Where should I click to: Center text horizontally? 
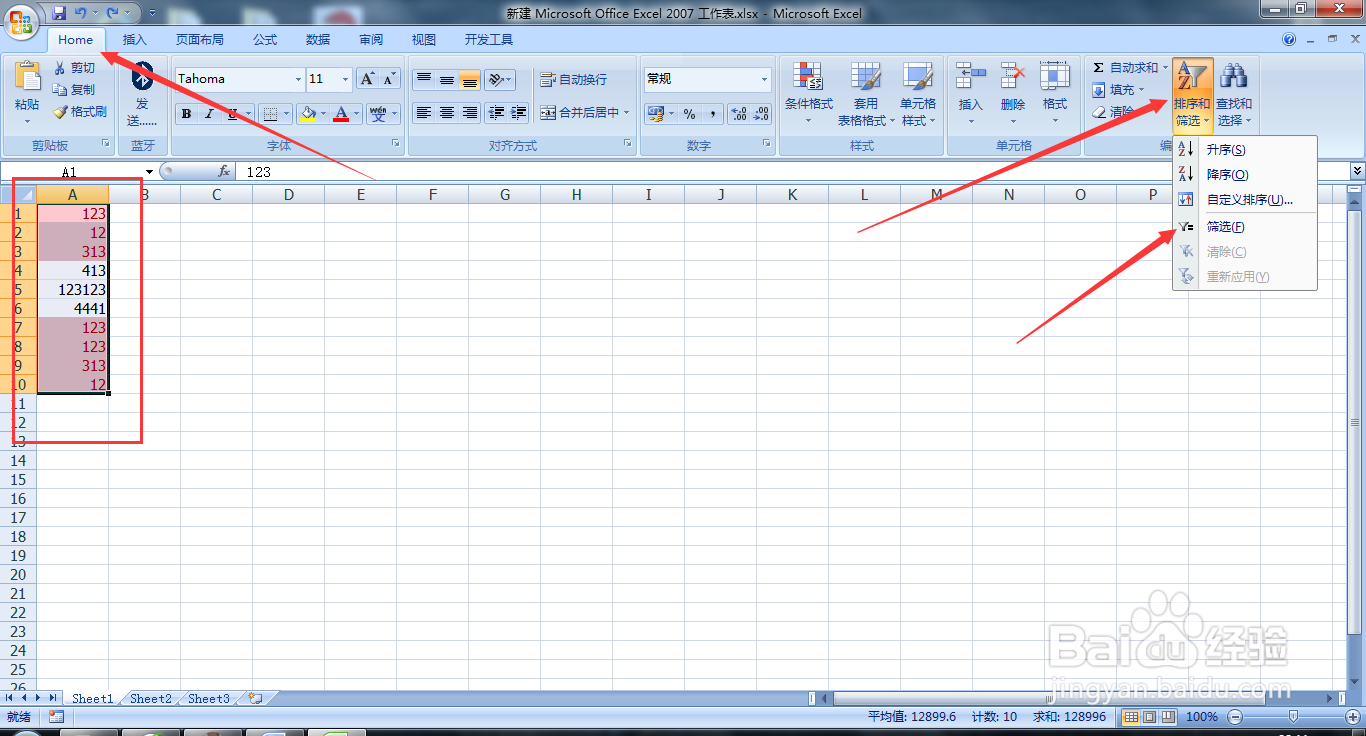pos(447,113)
